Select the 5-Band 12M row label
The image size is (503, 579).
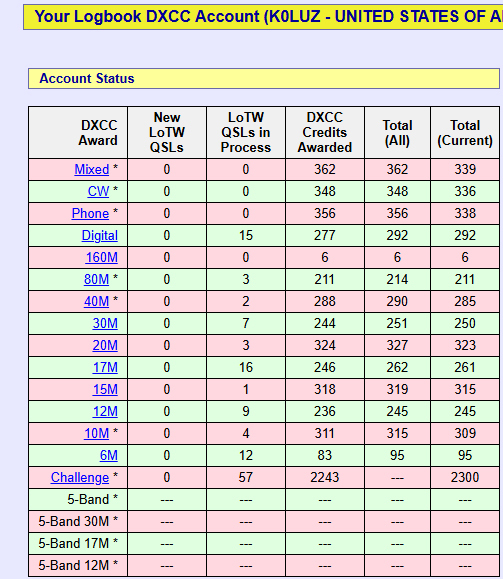click(x=78, y=565)
